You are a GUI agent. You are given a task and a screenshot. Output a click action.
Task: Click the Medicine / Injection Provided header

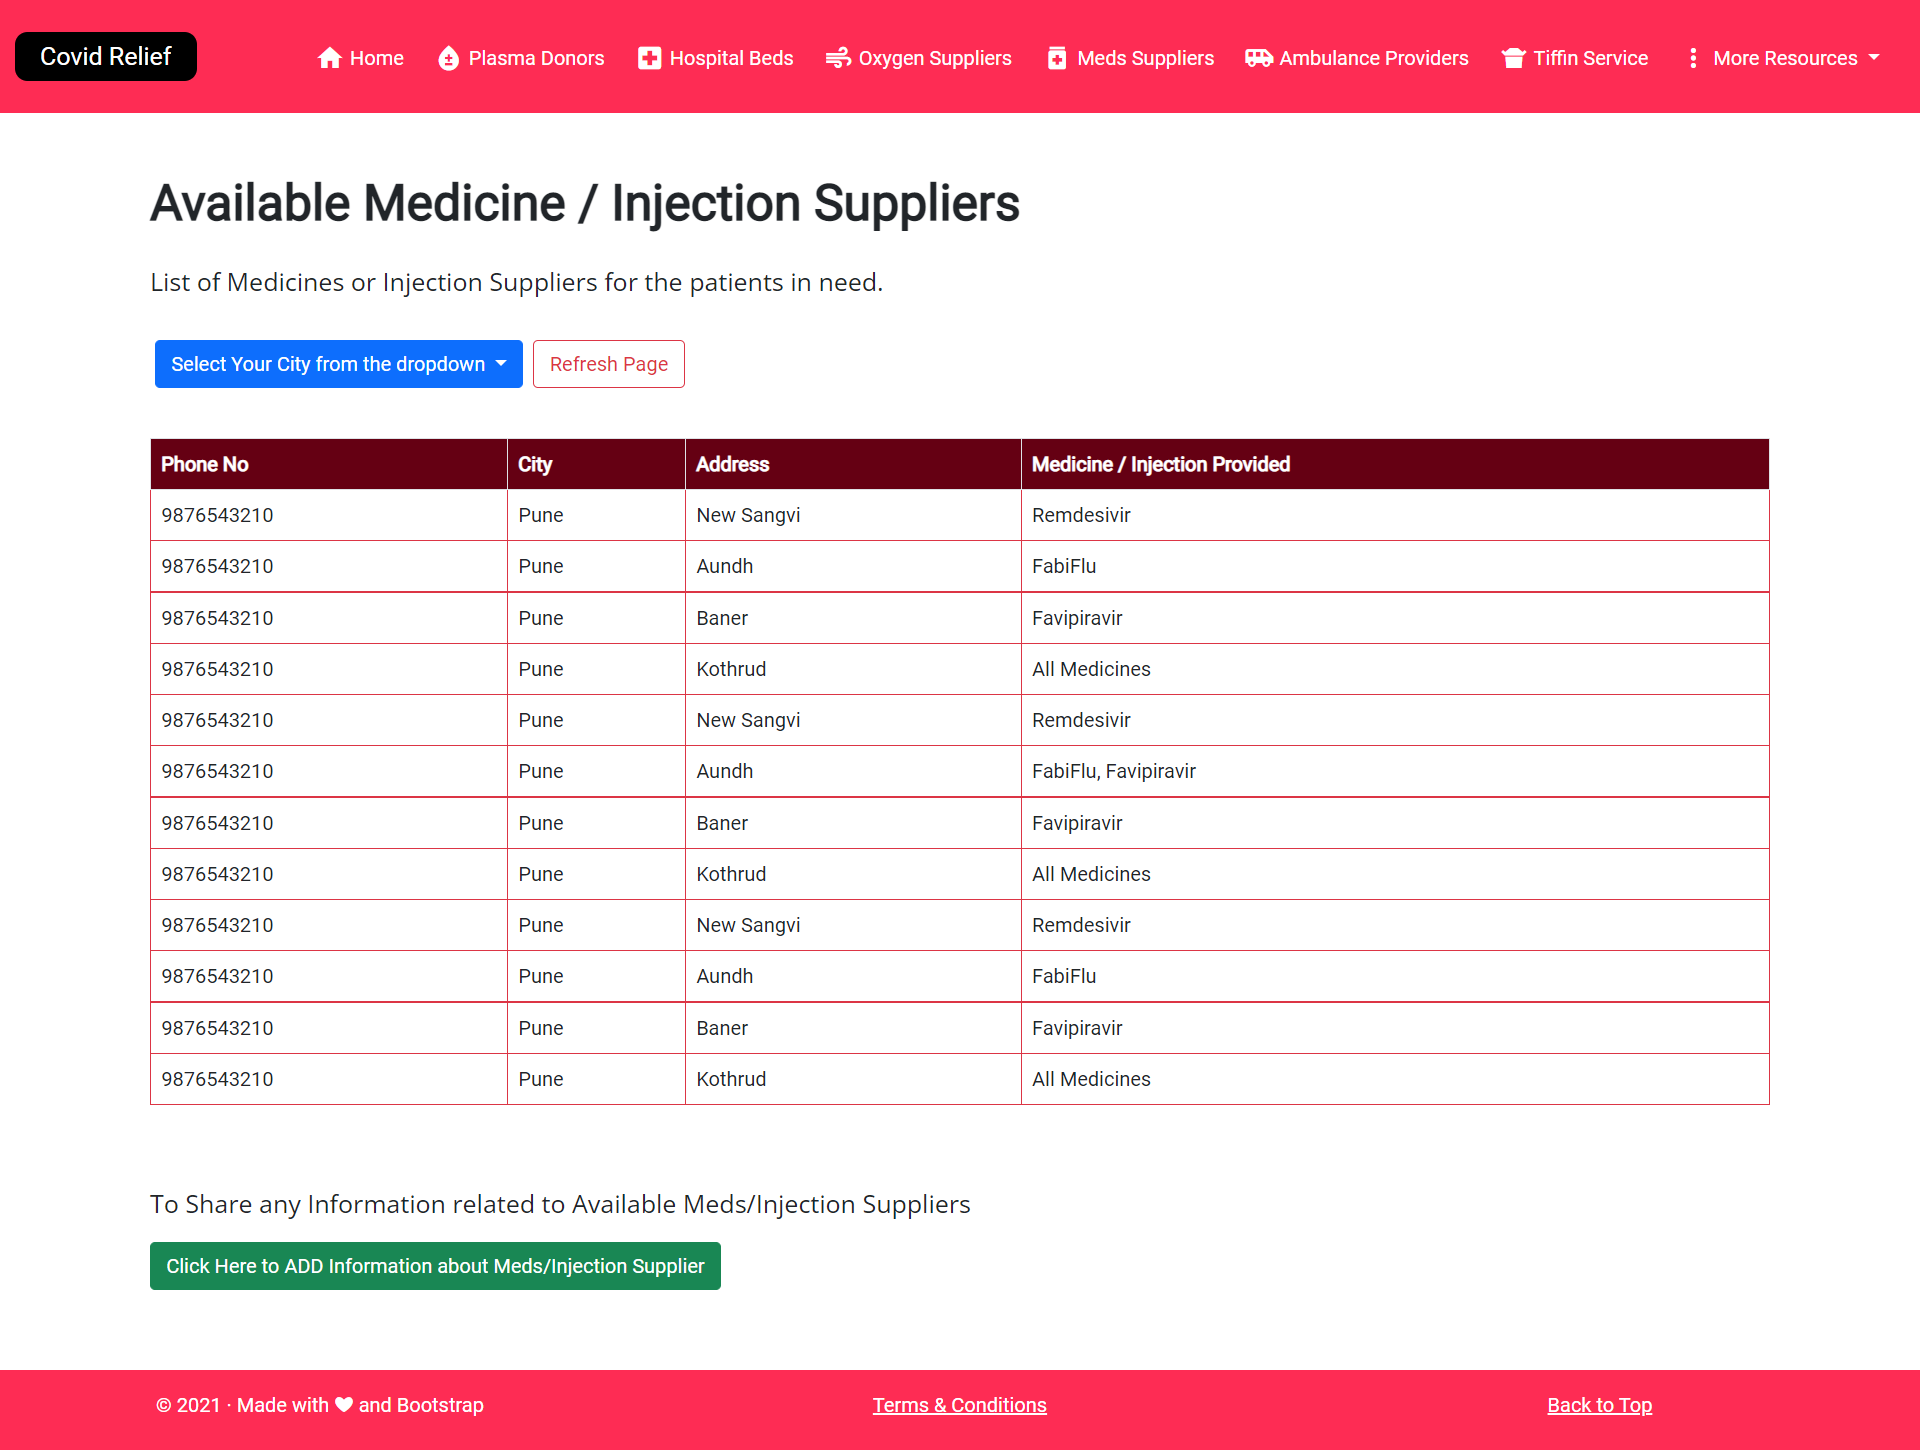tap(1160, 464)
